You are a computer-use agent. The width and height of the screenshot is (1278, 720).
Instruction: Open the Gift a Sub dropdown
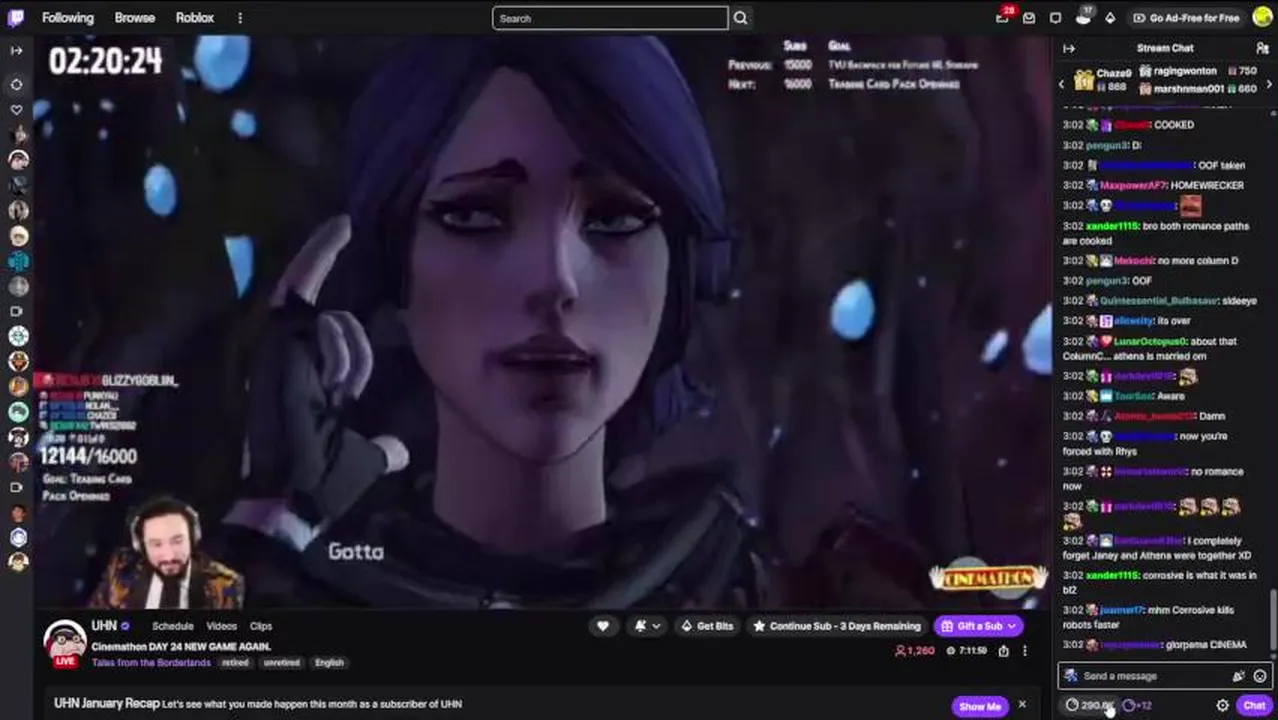(979, 626)
